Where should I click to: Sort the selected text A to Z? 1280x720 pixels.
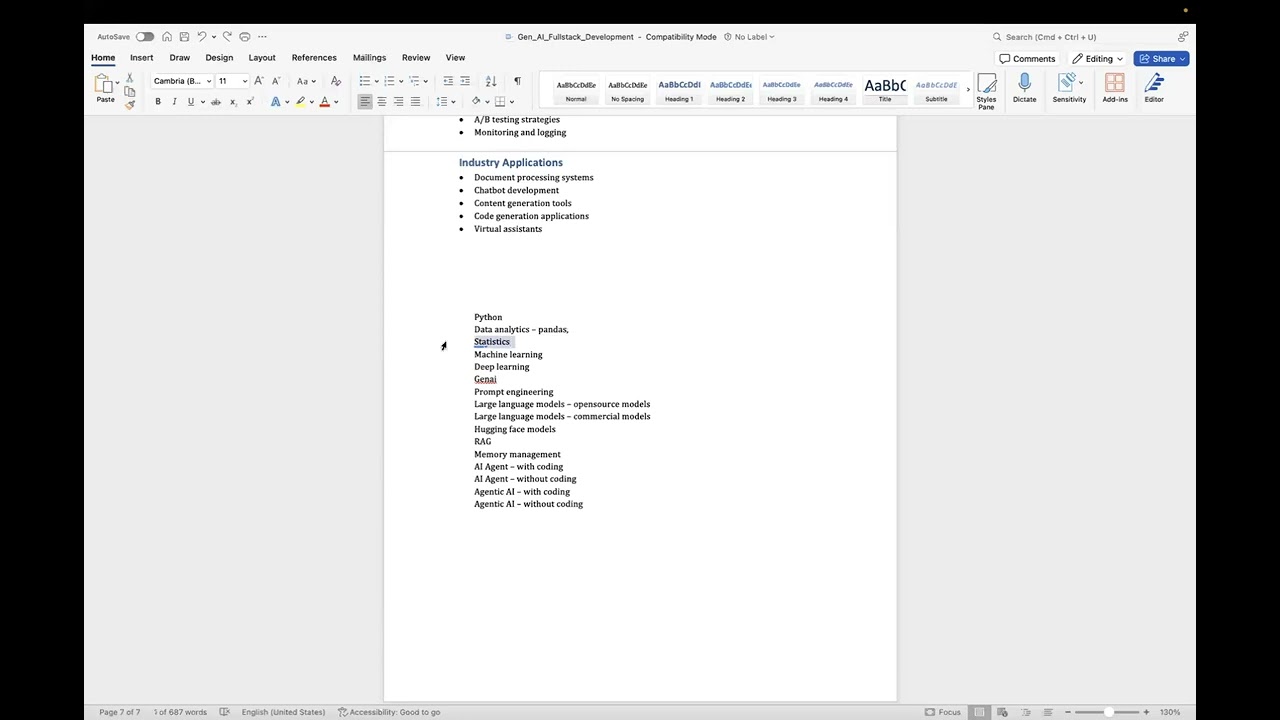pos(490,81)
